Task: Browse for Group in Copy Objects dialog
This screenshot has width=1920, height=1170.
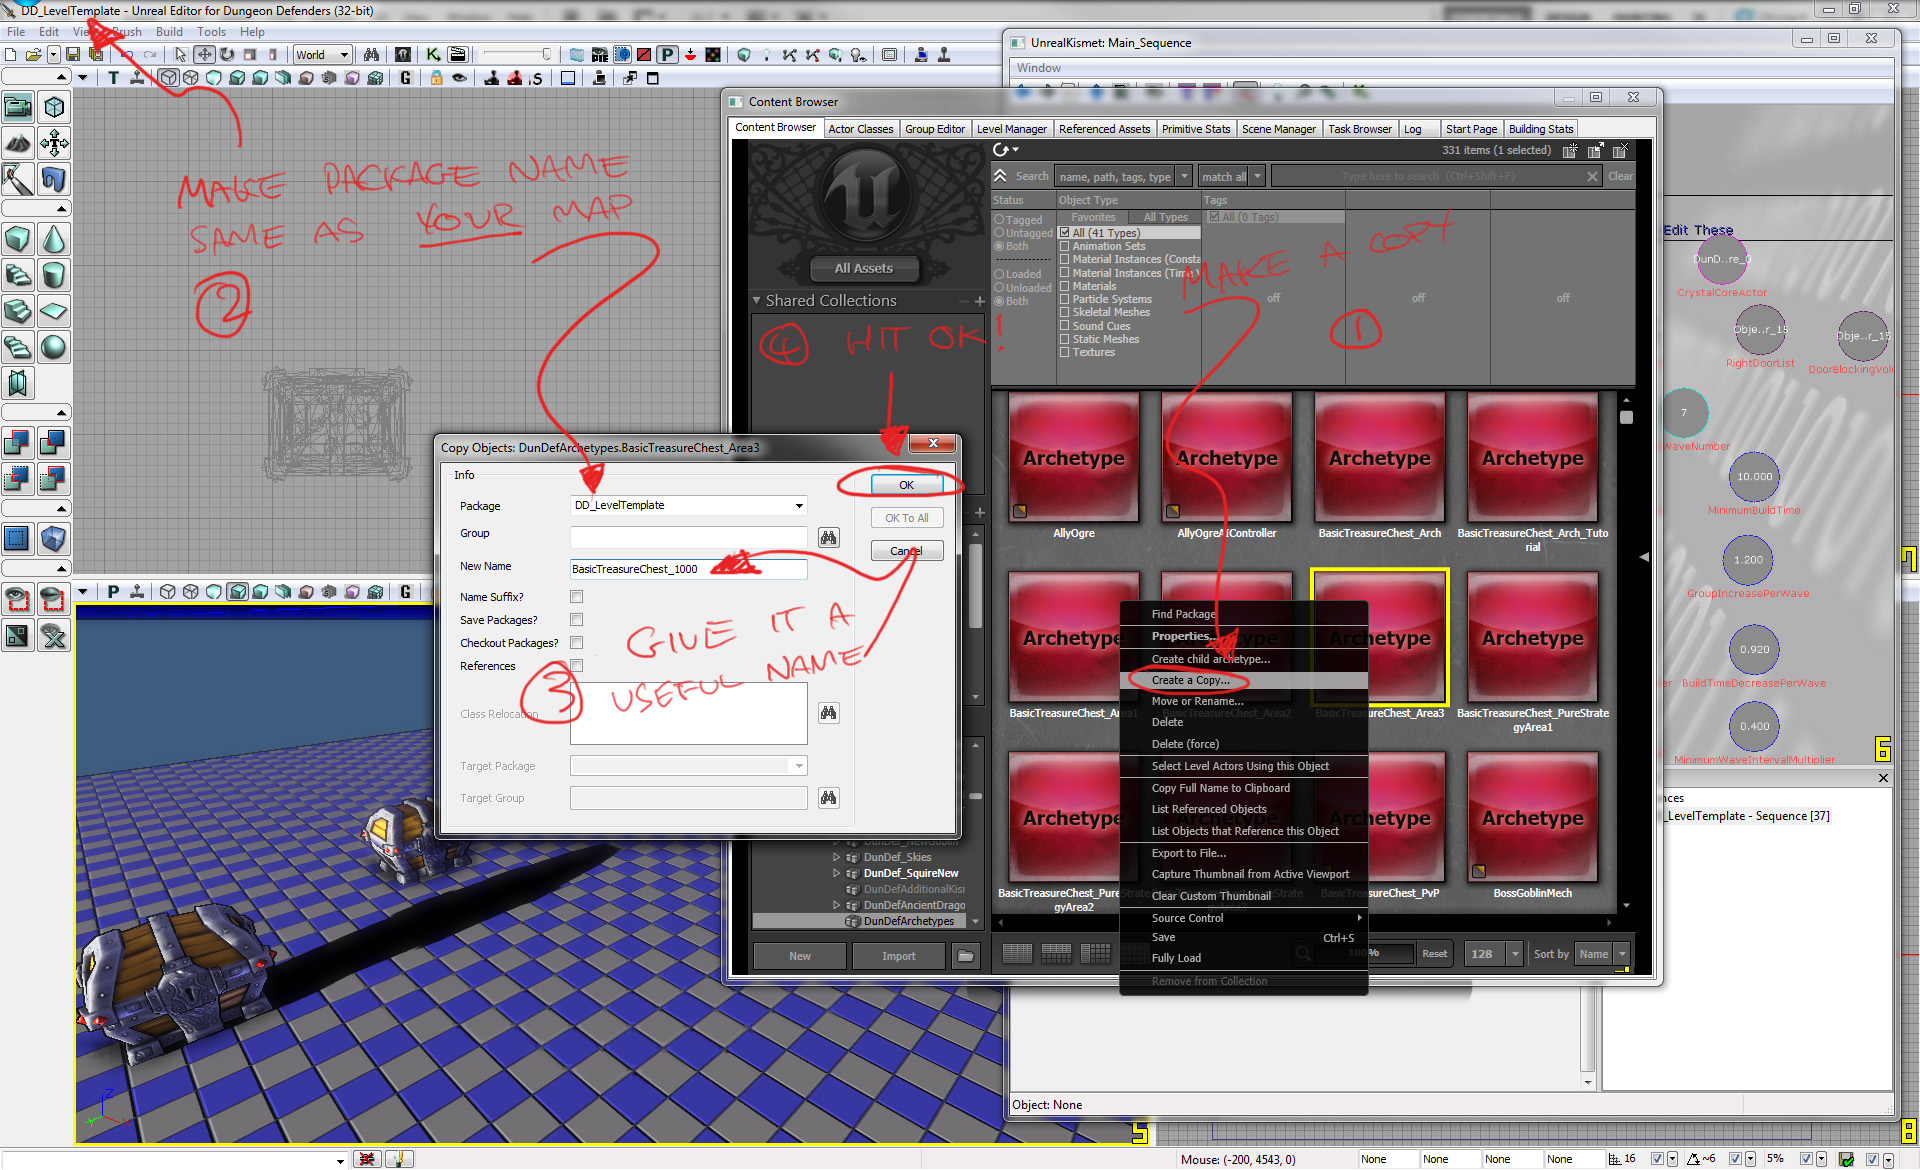Action: [829, 538]
